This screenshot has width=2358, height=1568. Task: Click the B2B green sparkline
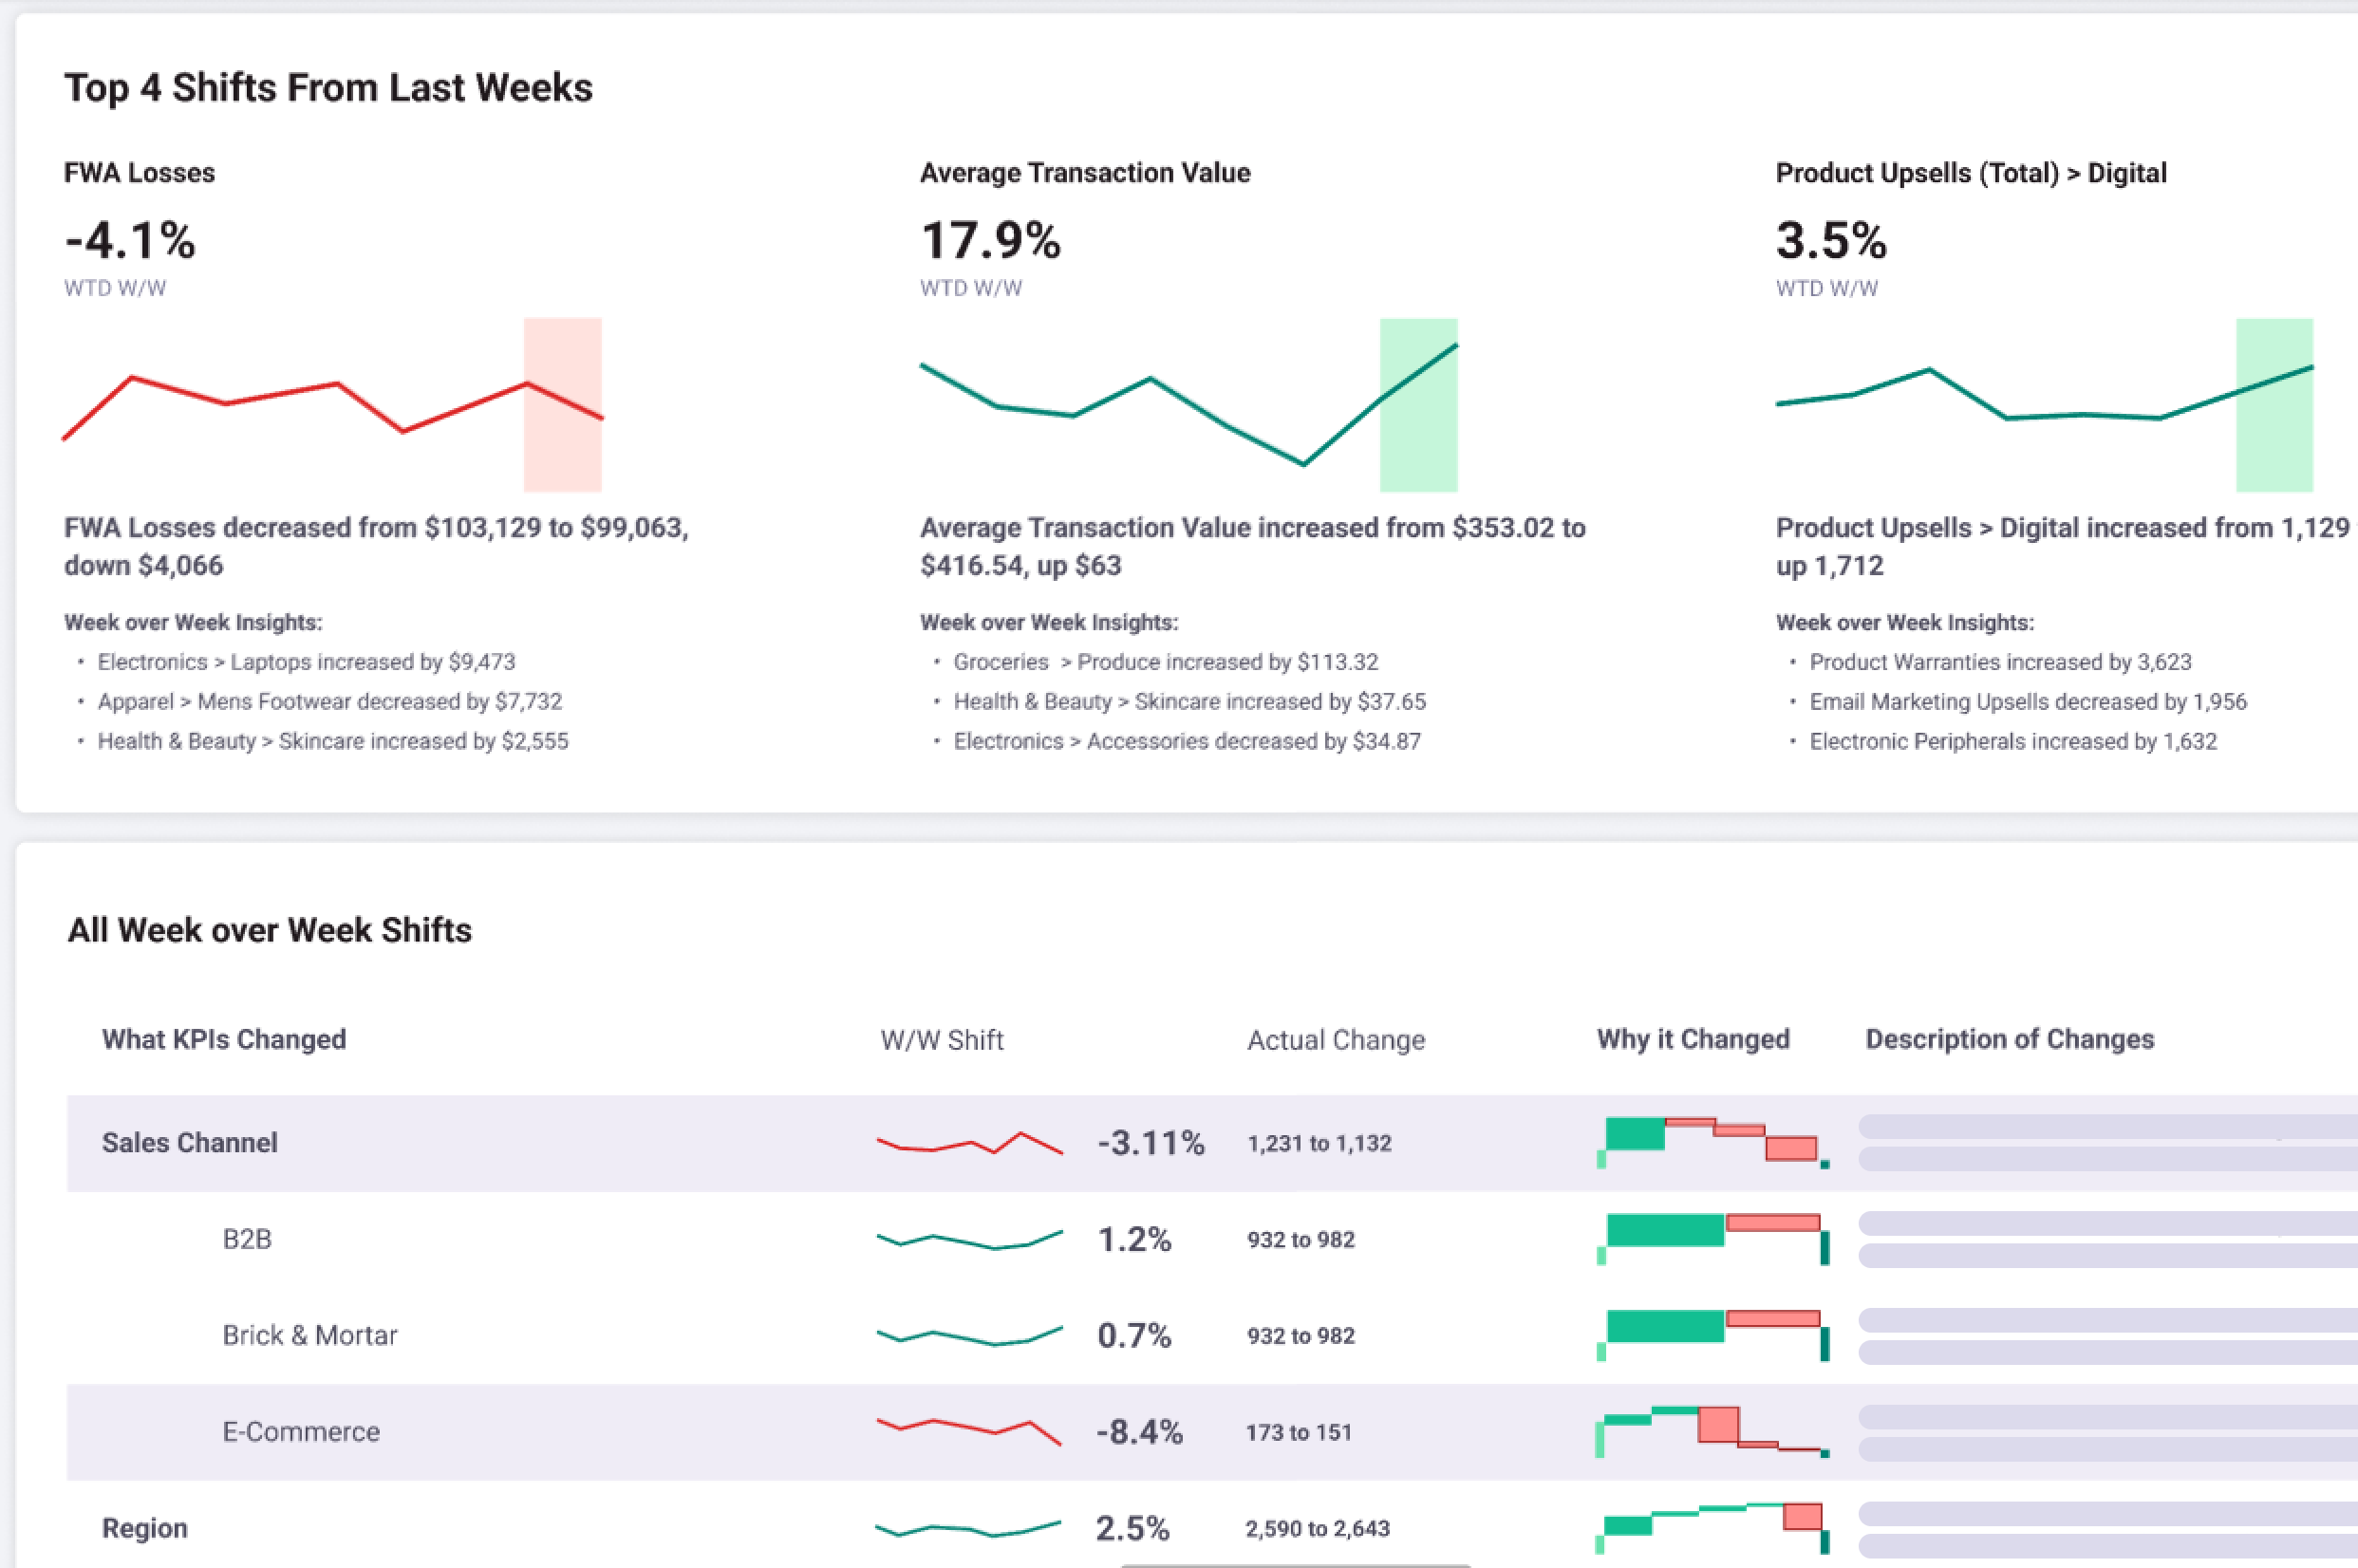(x=969, y=1239)
